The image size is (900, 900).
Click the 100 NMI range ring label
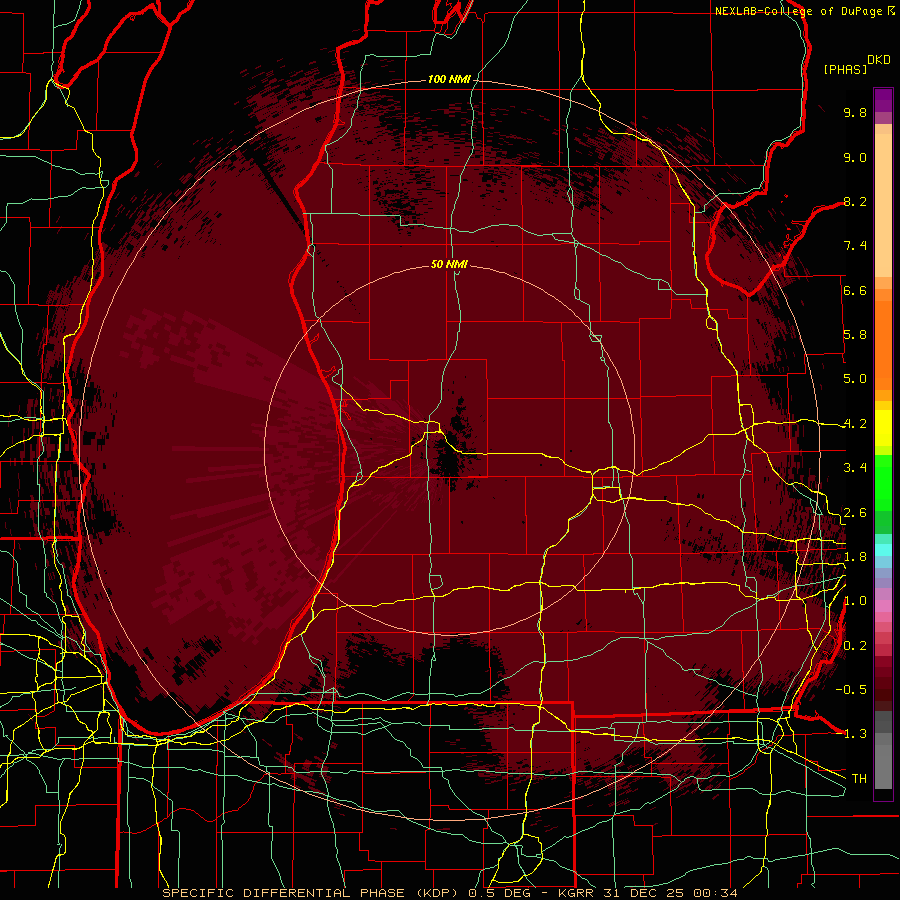pos(449,79)
